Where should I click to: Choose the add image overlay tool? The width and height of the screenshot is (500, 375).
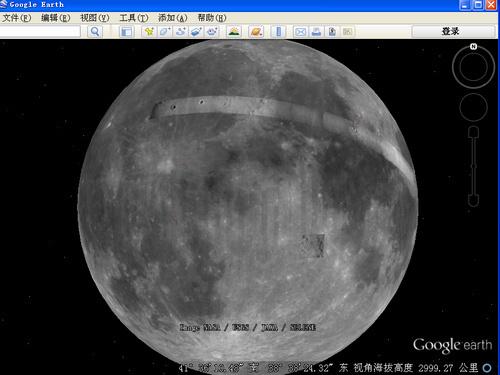pyautogui.click(x=196, y=32)
